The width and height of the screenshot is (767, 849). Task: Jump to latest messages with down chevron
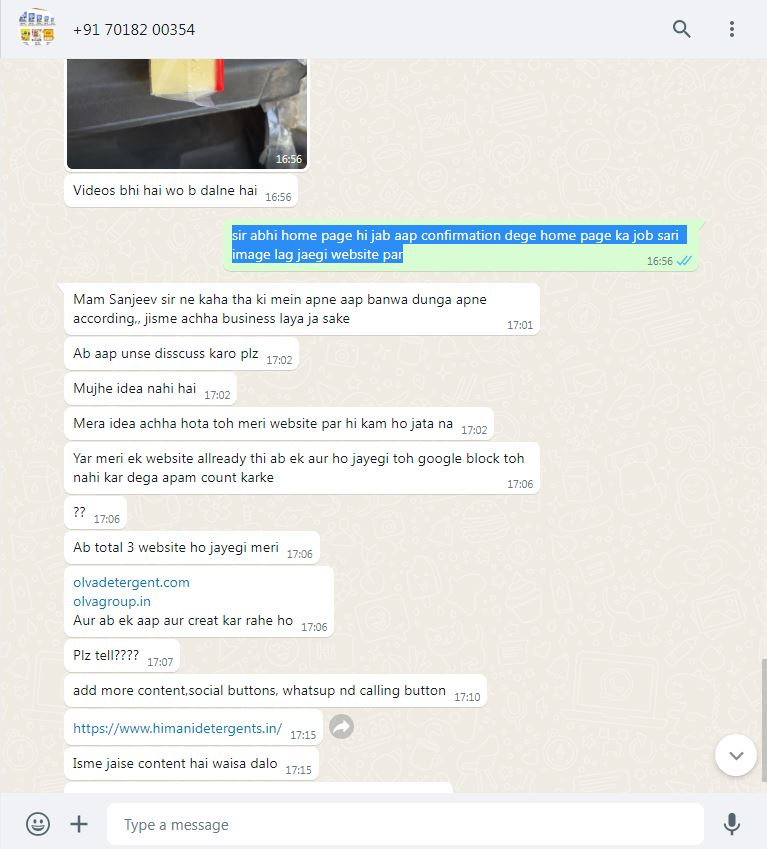[736, 755]
